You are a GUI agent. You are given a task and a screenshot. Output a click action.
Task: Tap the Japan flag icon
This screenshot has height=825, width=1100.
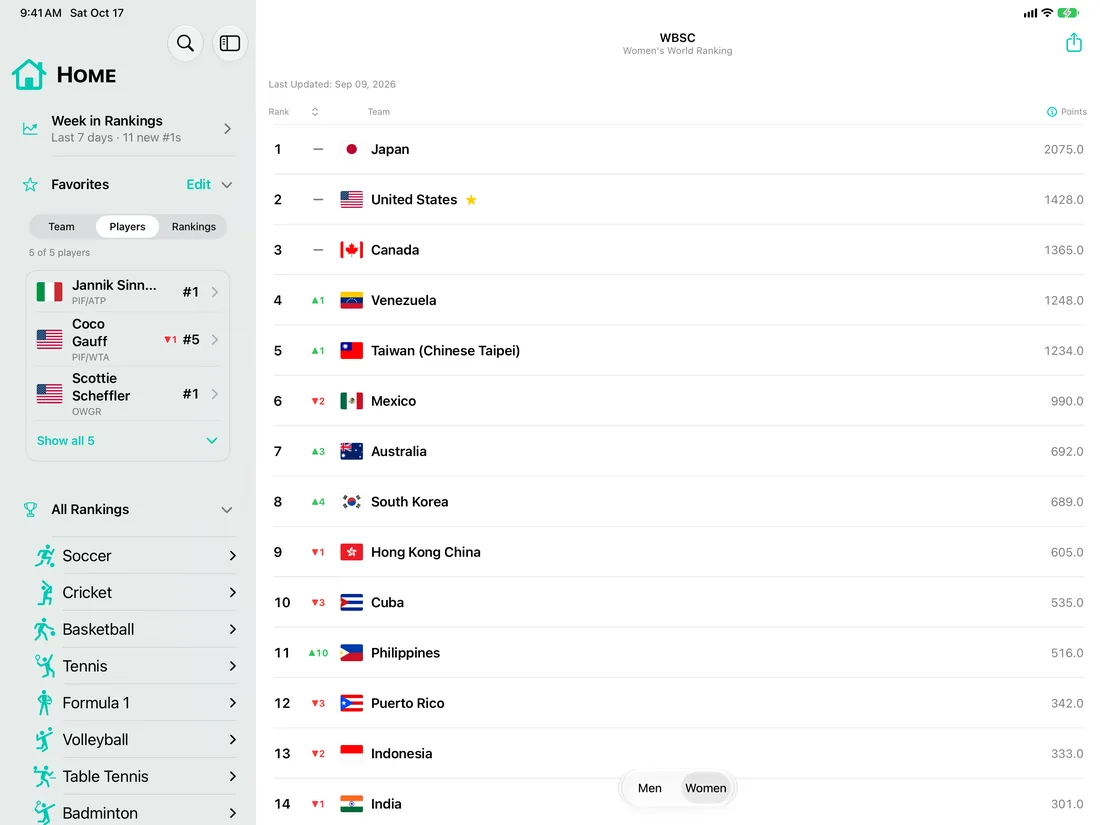[x=351, y=149]
